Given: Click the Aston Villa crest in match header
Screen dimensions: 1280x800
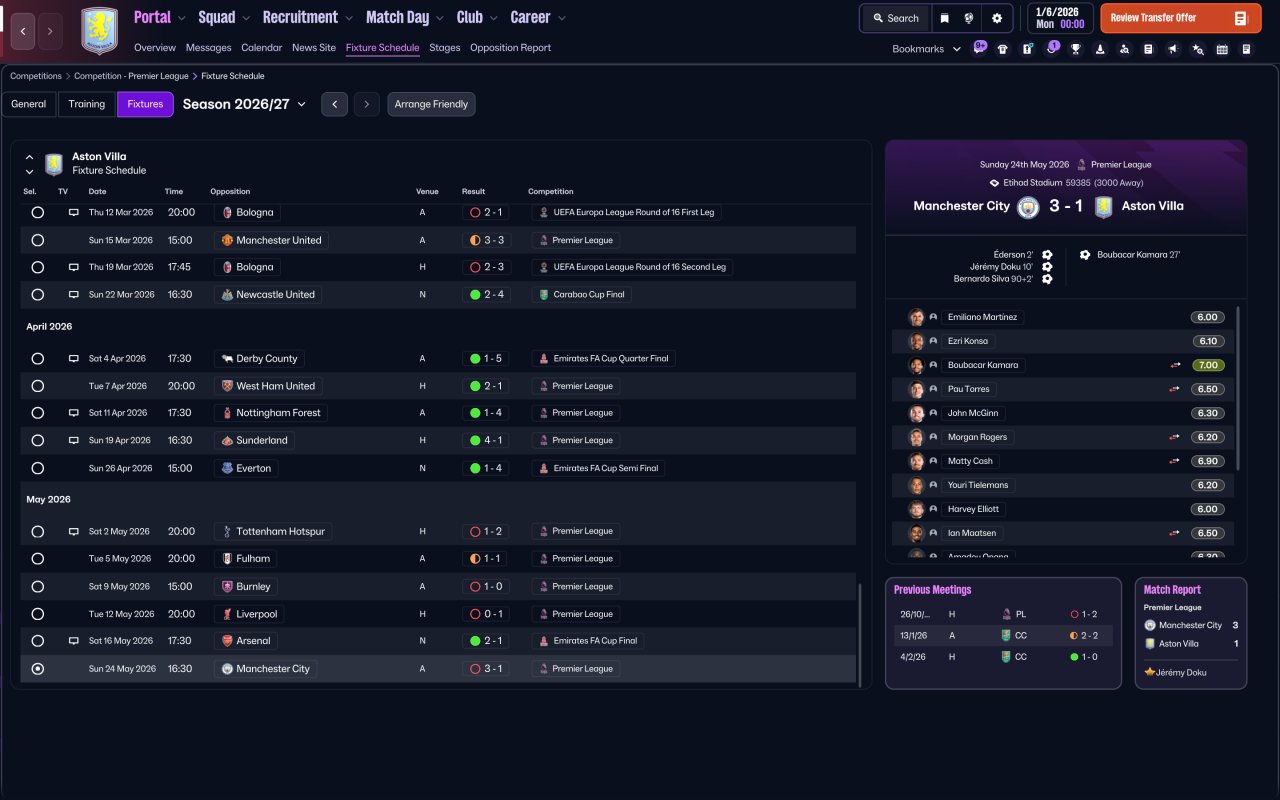Looking at the screenshot, I should click(x=1103, y=207).
